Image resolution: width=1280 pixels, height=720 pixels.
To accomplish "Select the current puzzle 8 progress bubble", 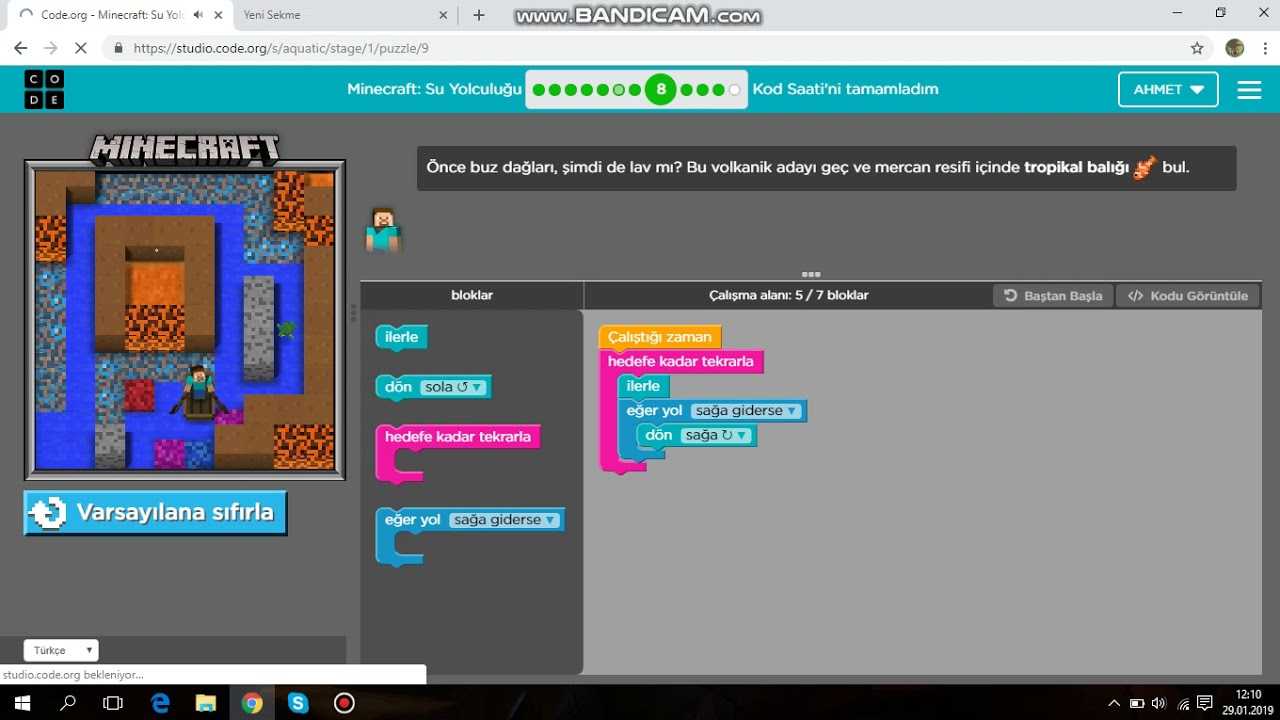I will 660,90.
